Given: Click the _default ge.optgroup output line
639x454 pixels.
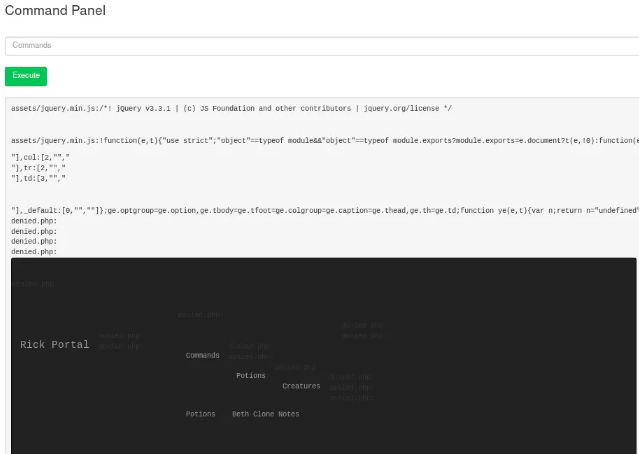Looking at the screenshot, I should tap(325, 210).
